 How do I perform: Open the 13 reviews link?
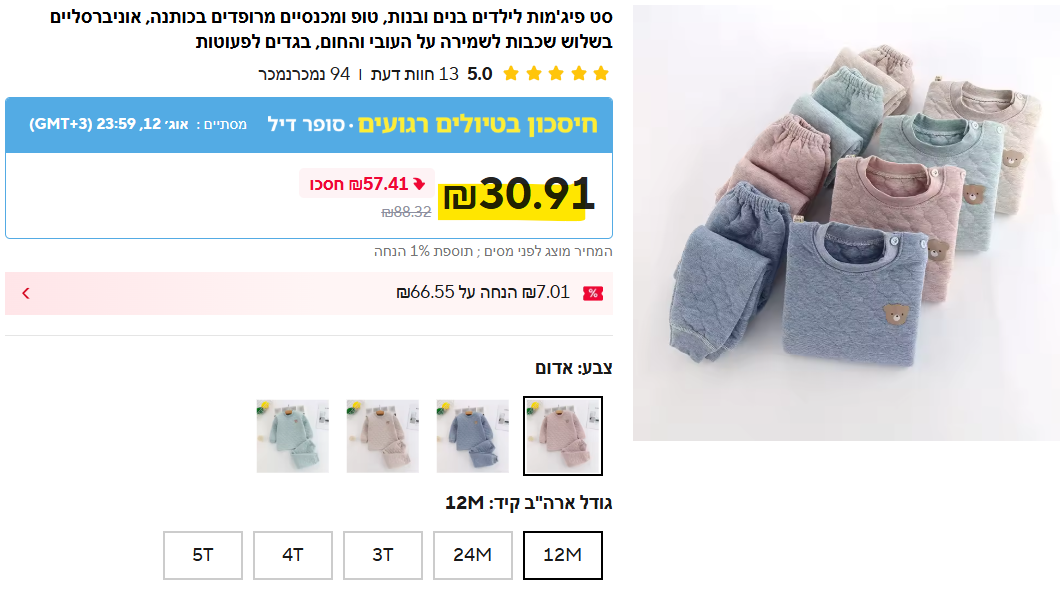click(x=414, y=74)
